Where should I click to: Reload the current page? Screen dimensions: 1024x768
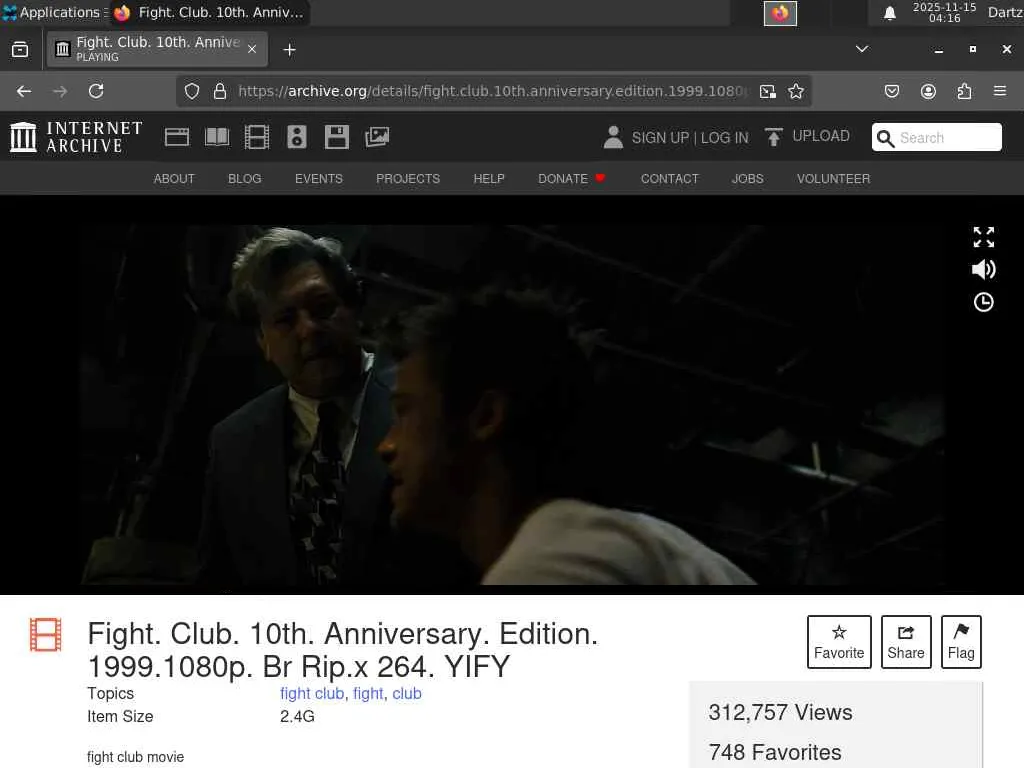(x=96, y=91)
